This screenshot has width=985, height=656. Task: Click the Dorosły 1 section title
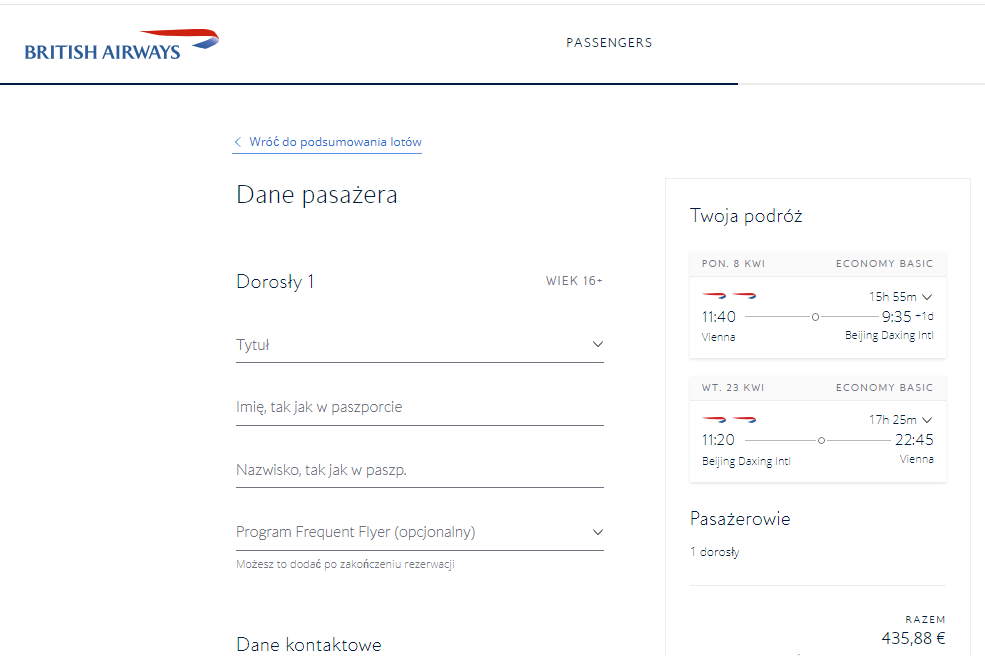point(275,282)
